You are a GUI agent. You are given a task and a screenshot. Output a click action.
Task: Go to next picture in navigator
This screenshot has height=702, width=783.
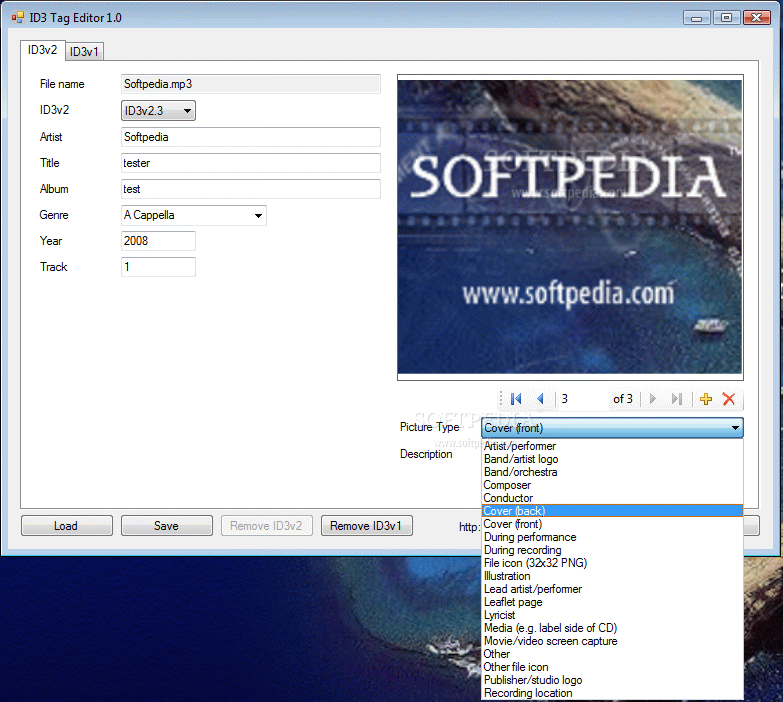[652, 399]
